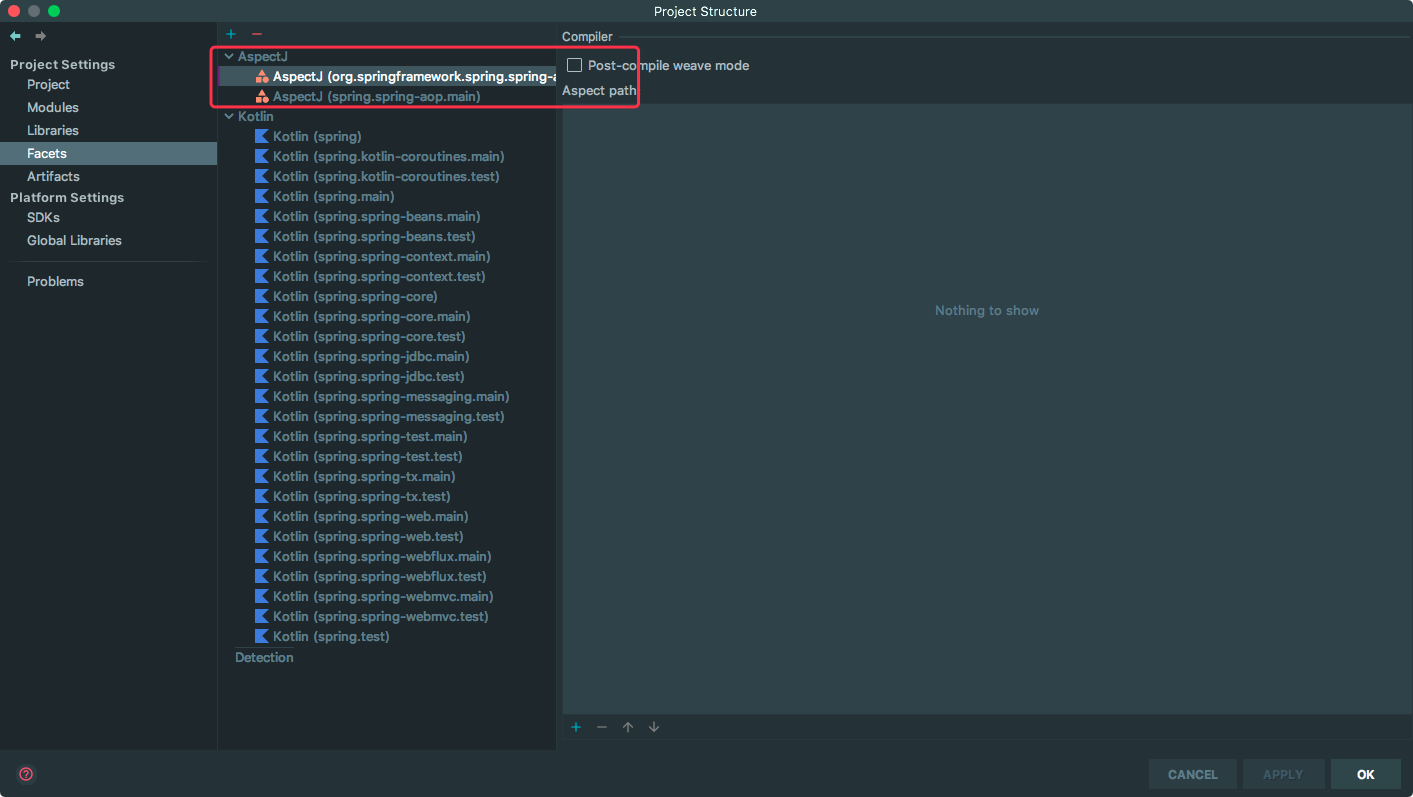The width and height of the screenshot is (1413, 797).
Task: Click AspectJ icon for org.springframework facet
Action: (262, 76)
